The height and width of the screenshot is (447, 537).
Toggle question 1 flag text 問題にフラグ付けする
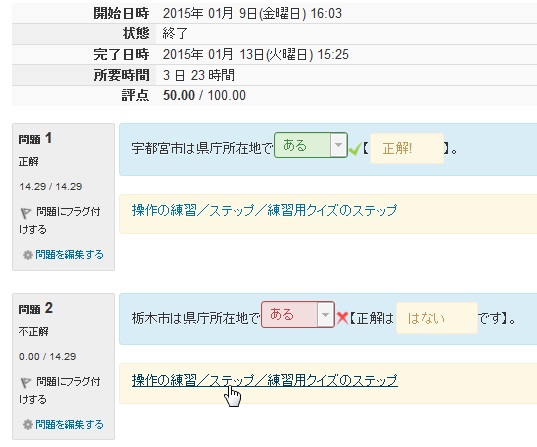click(60, 220)
